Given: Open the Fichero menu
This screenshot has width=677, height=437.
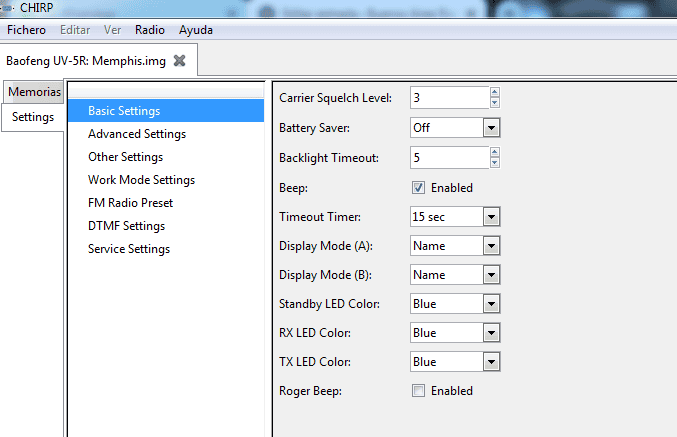Looking at the screenshot, I should click(26, 30).
